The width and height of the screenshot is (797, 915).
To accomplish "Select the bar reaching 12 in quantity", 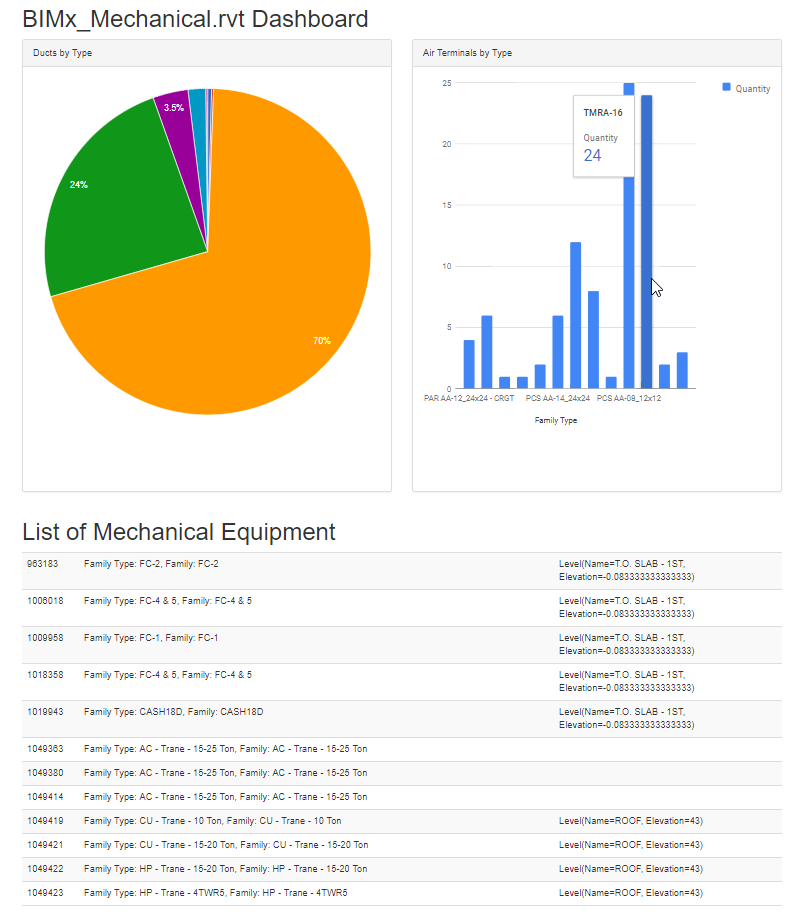I will (x=575, y=315).
